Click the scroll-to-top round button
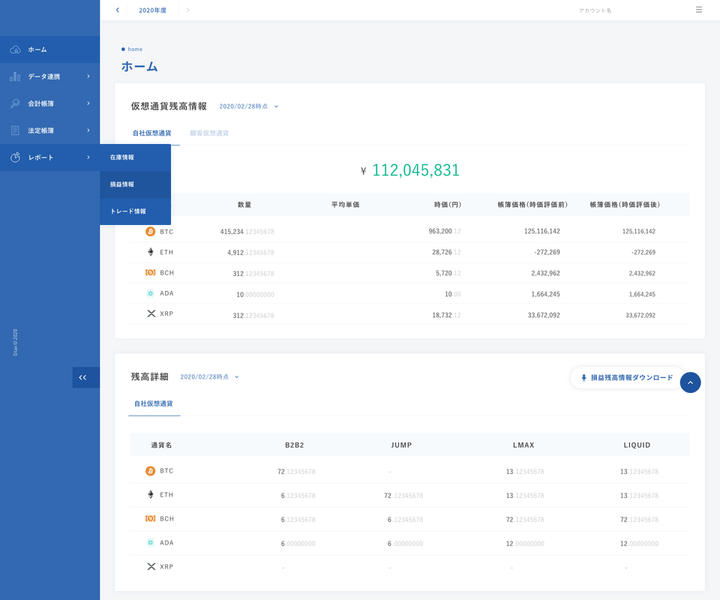 tap(690, 382)
